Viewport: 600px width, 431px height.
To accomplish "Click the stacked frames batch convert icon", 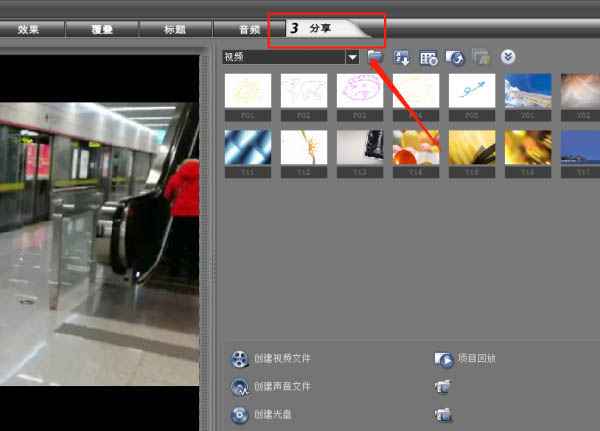I will pyautogui.click(x=481, y=57).
